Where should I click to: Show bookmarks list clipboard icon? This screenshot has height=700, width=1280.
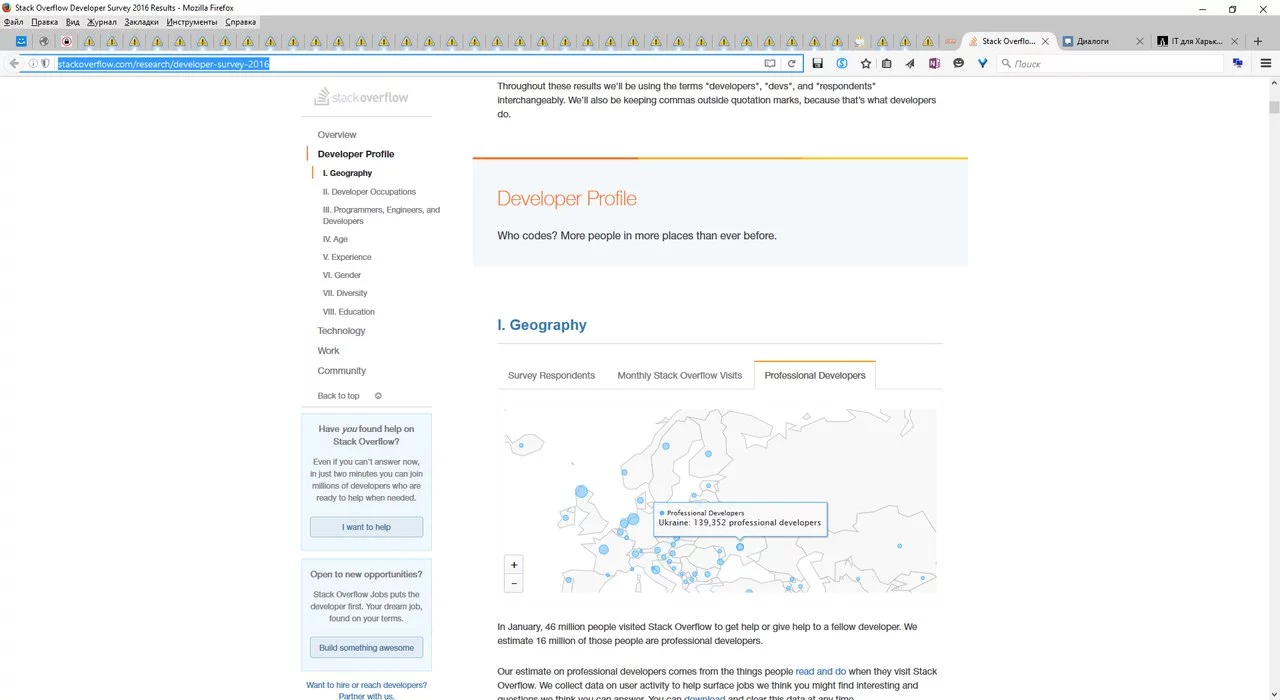pyautogui.click(x=886, y=63)
